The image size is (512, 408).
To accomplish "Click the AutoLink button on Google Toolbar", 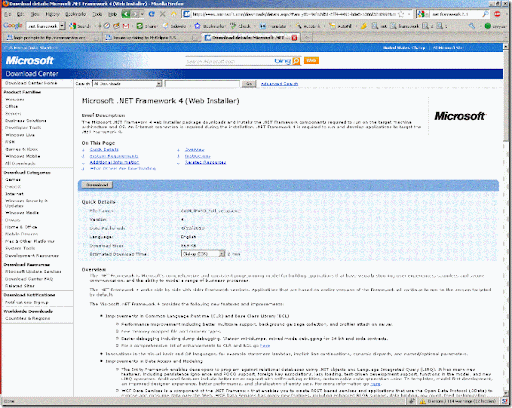I will 308,26.
